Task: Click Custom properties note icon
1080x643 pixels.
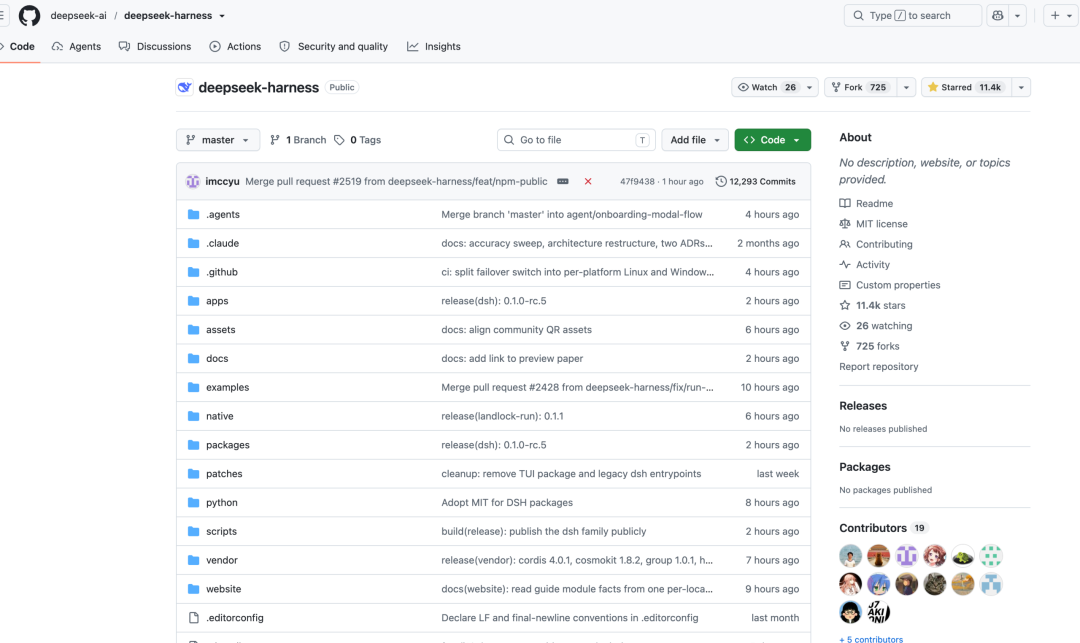Action: [x=844, y=285]
